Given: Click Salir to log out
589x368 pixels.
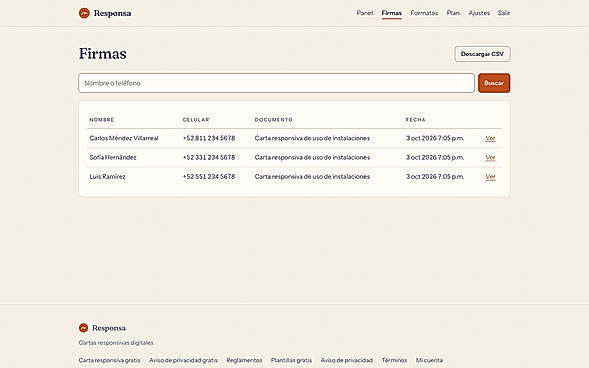Looking at the screenshot, I should click(504, 13).
